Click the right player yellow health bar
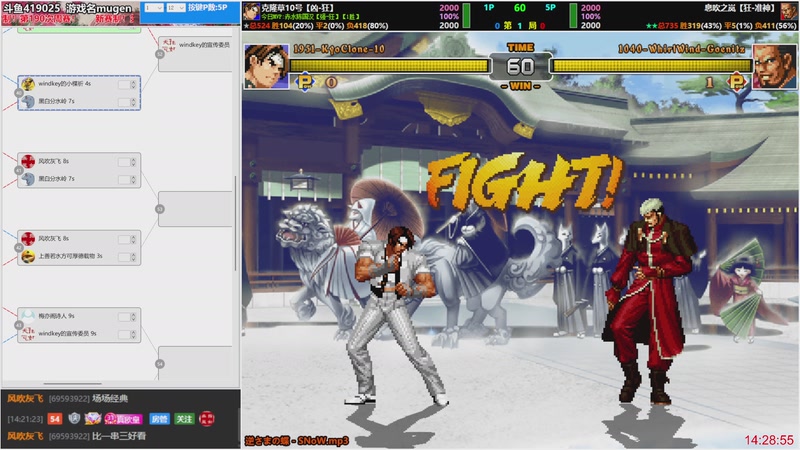Viewport: 800px width, 450px height. (x=652, y=65)
